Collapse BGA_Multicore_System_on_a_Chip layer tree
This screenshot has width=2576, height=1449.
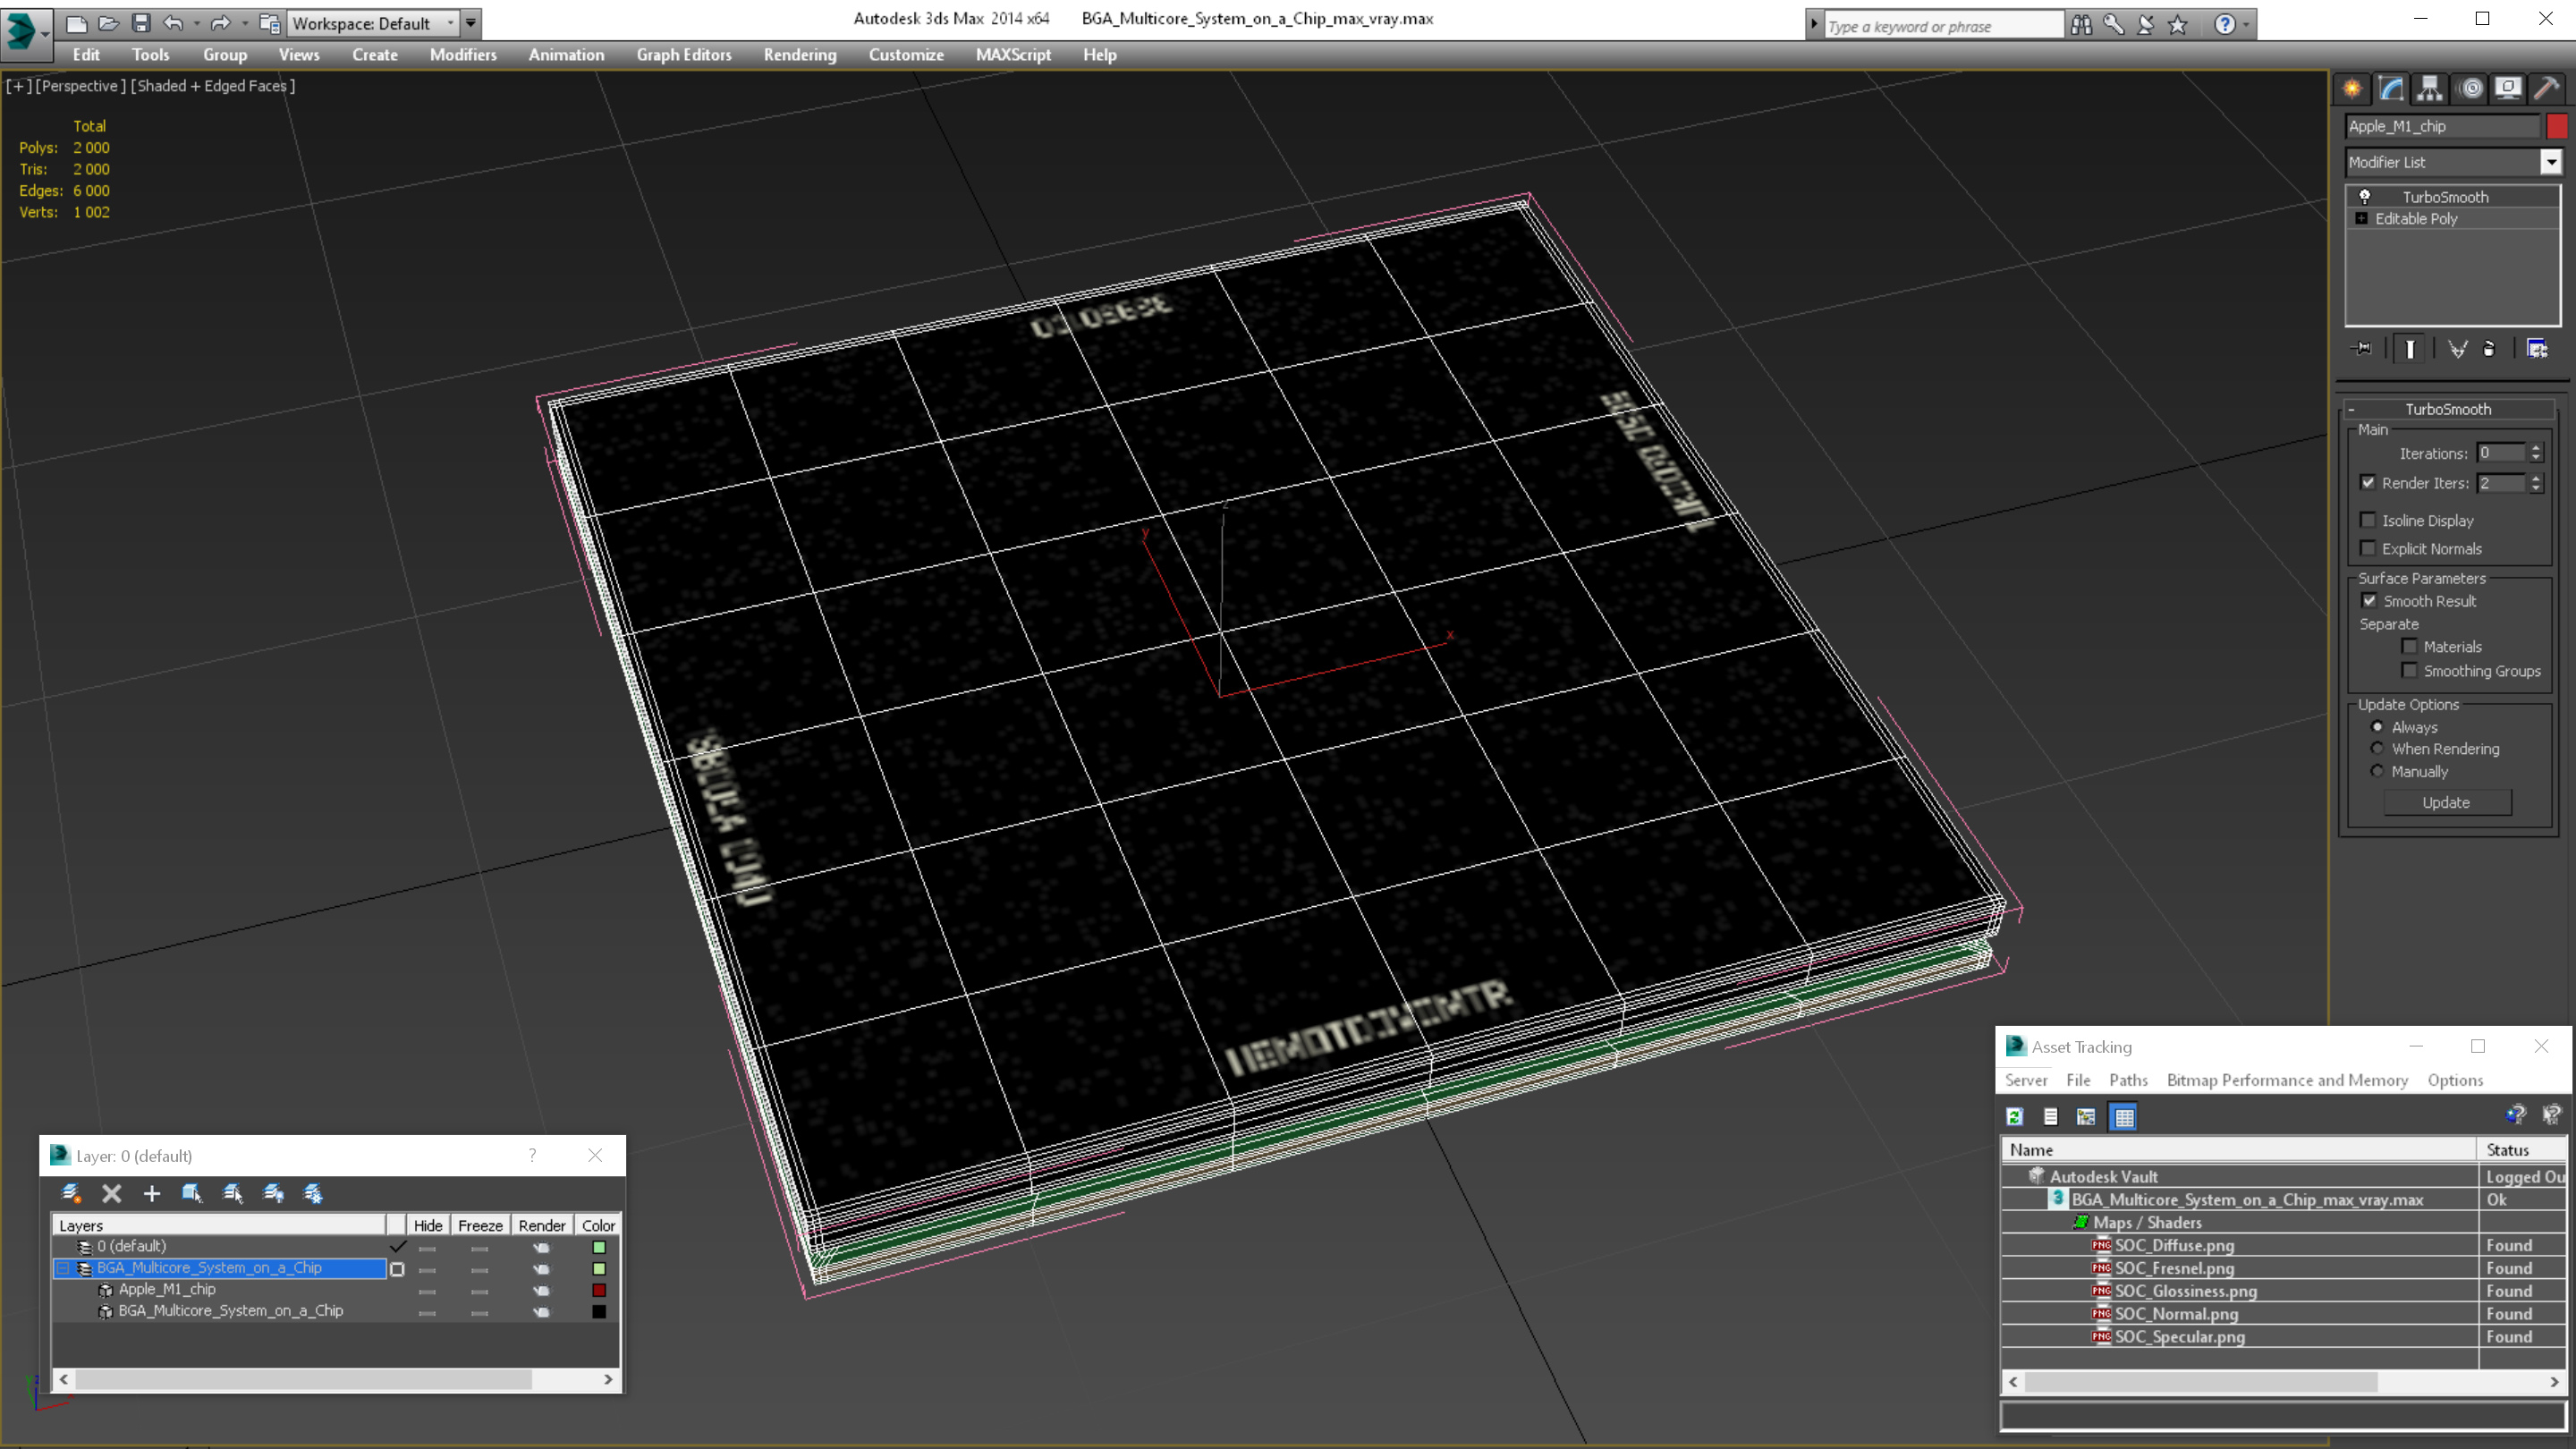62,1268
